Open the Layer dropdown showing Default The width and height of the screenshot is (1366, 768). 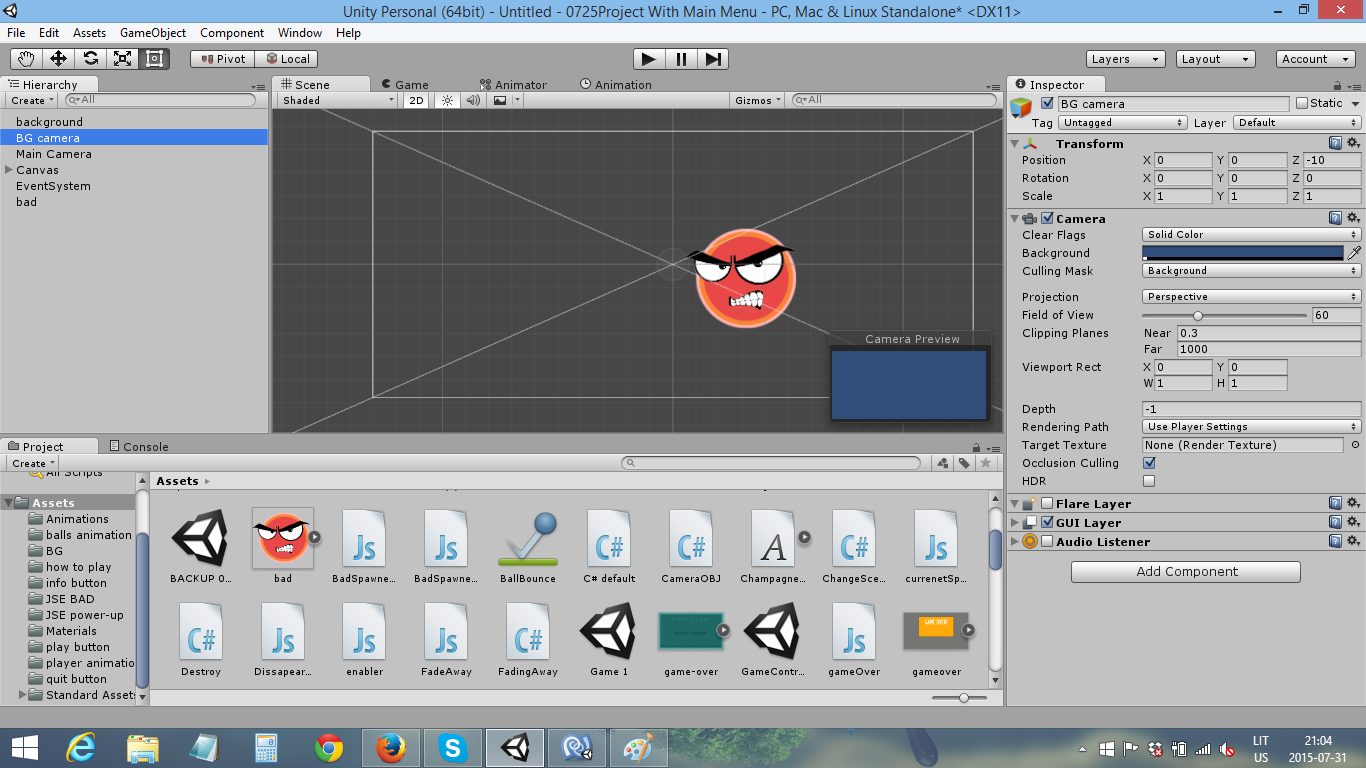pyautogui.click(x=1296, y=122)
